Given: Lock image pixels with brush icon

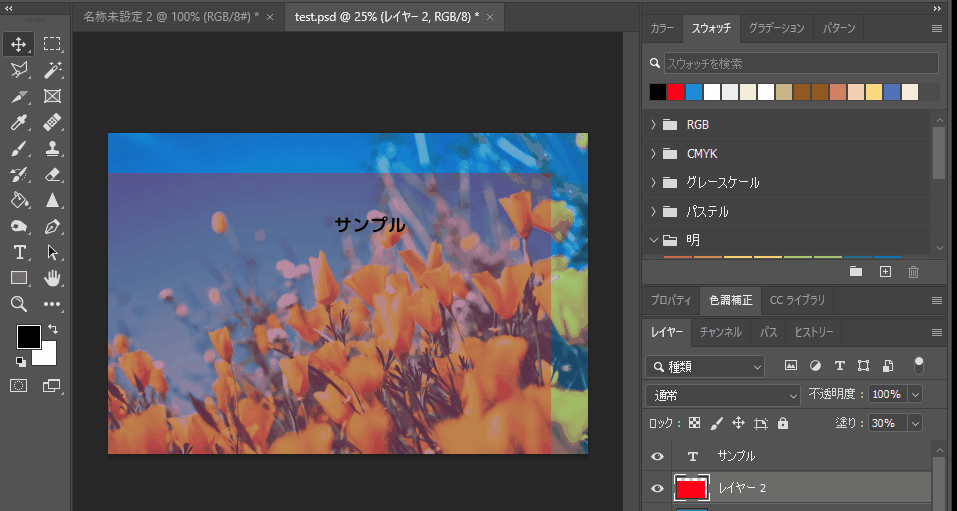Looking at the screenshot, I should 717,422.
